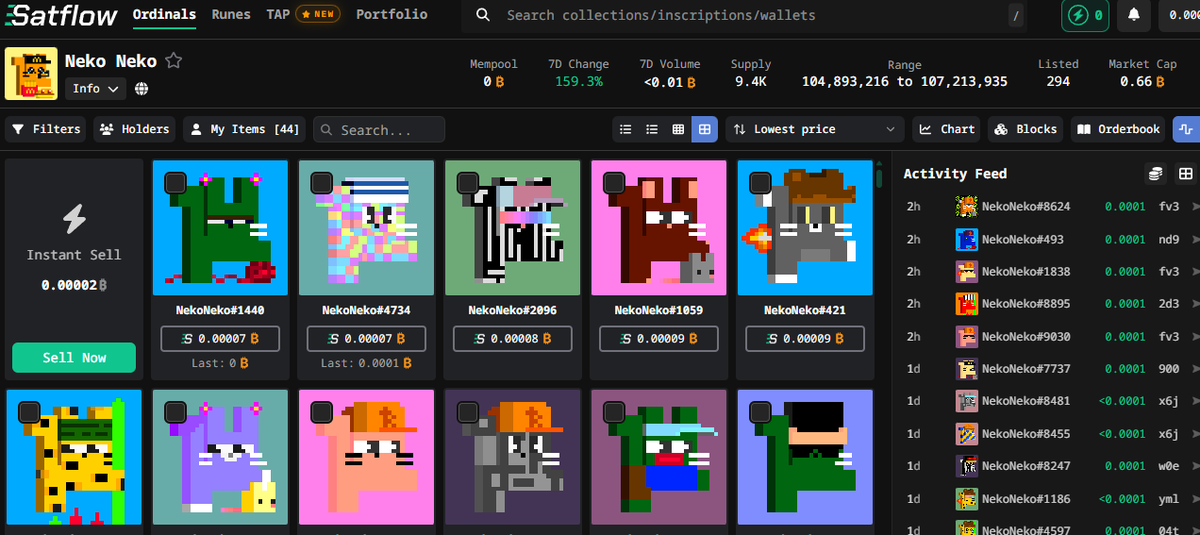Click the NekoNeko#1186 activity avatar
The image size is (1200, 535).
(966, 498)
